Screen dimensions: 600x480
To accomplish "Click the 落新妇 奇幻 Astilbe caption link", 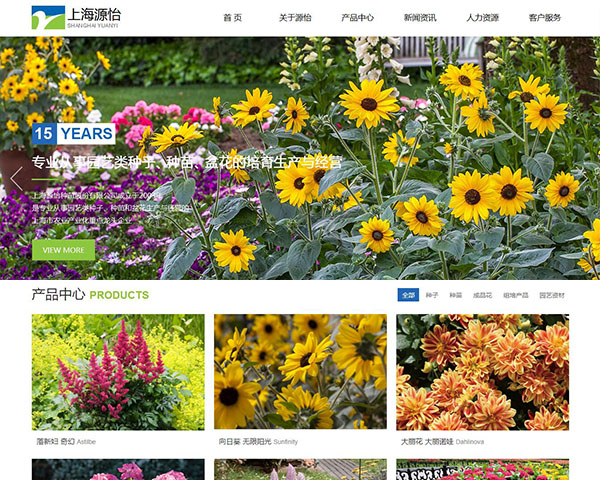I will [x=66, y=441].
